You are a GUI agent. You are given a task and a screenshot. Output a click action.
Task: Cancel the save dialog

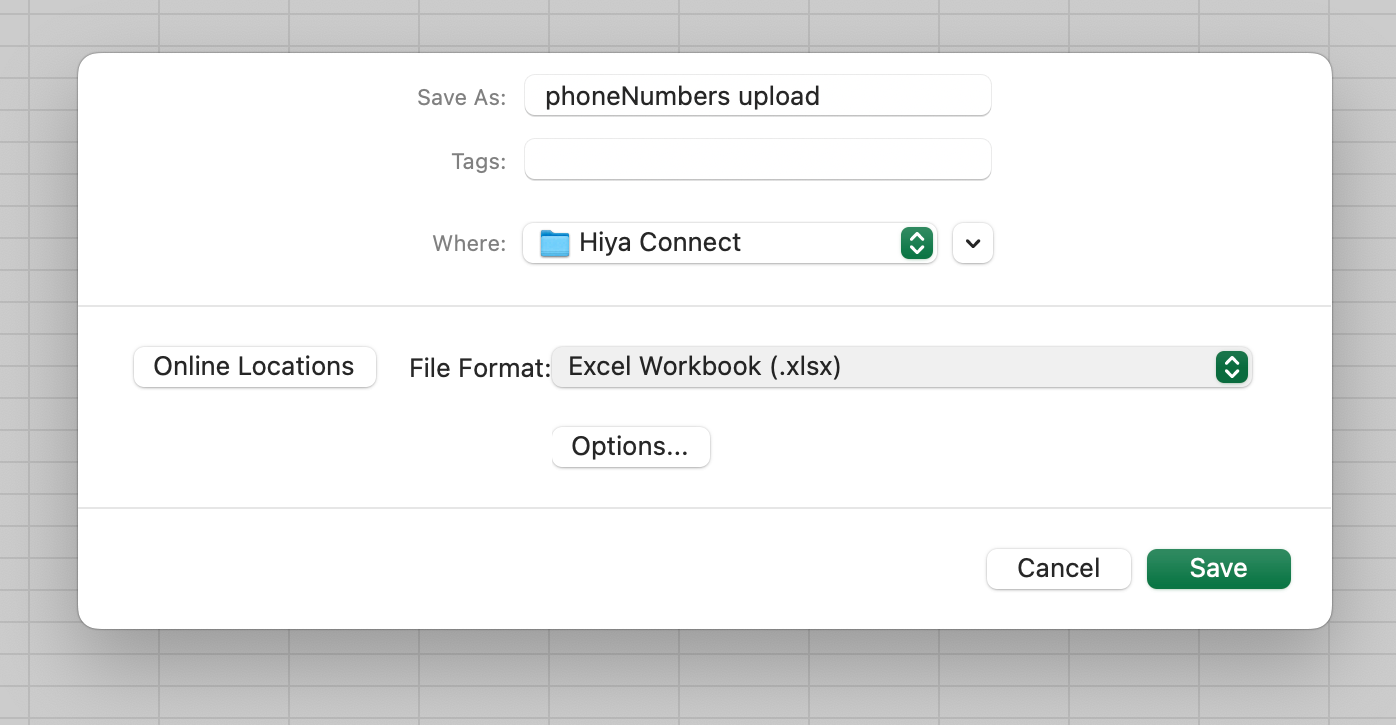(1058, 568)
